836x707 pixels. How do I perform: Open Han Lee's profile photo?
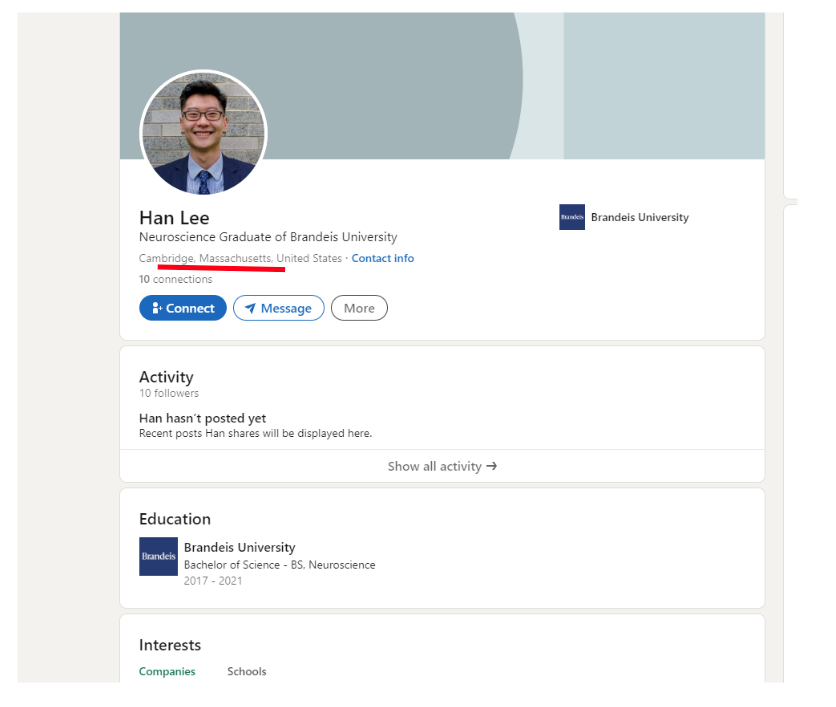[x=203, y=133]
